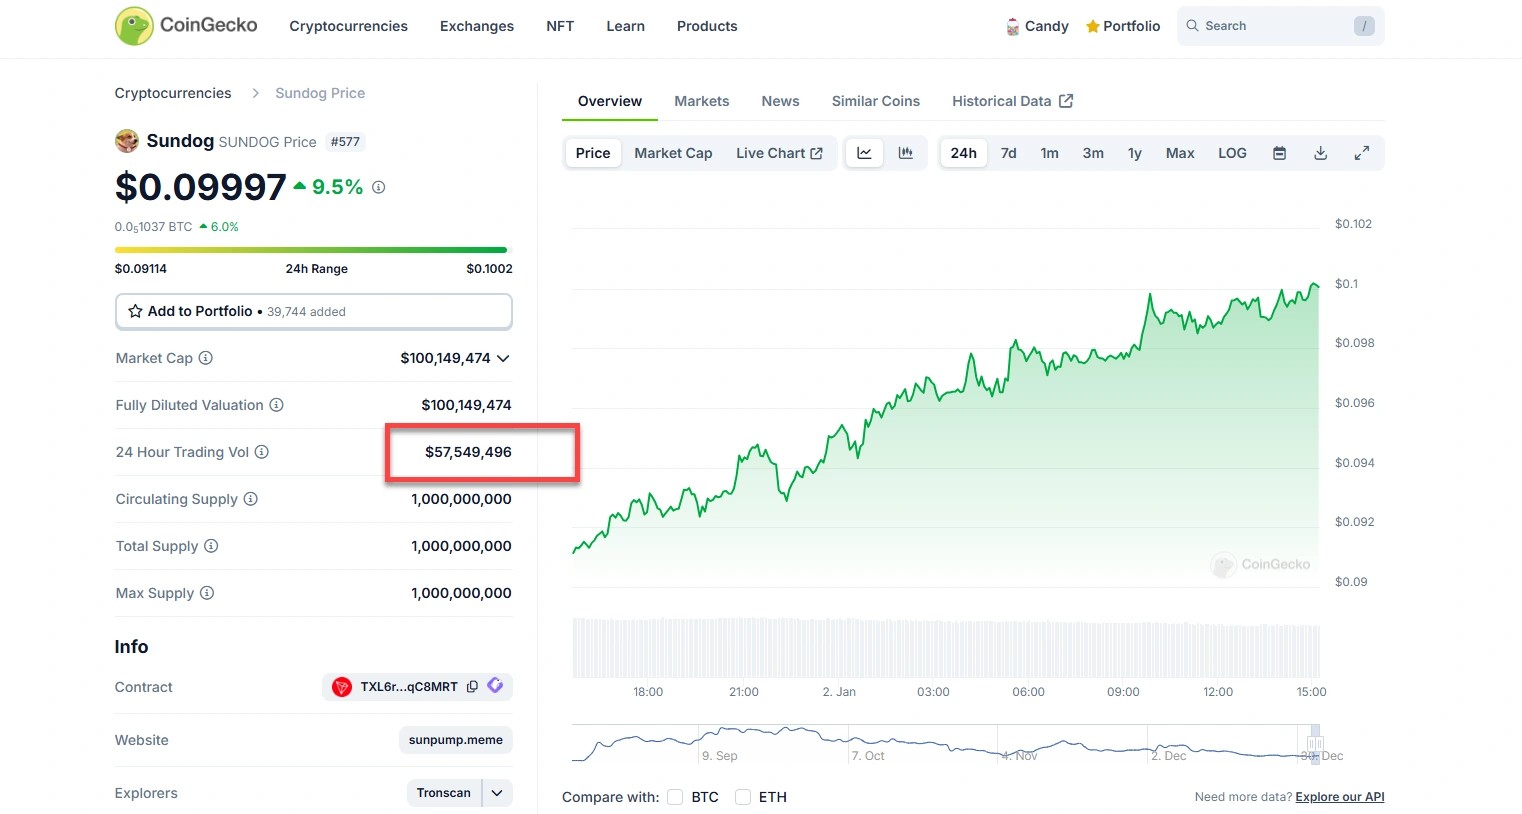Check the ETH compare box

[743, 797]
